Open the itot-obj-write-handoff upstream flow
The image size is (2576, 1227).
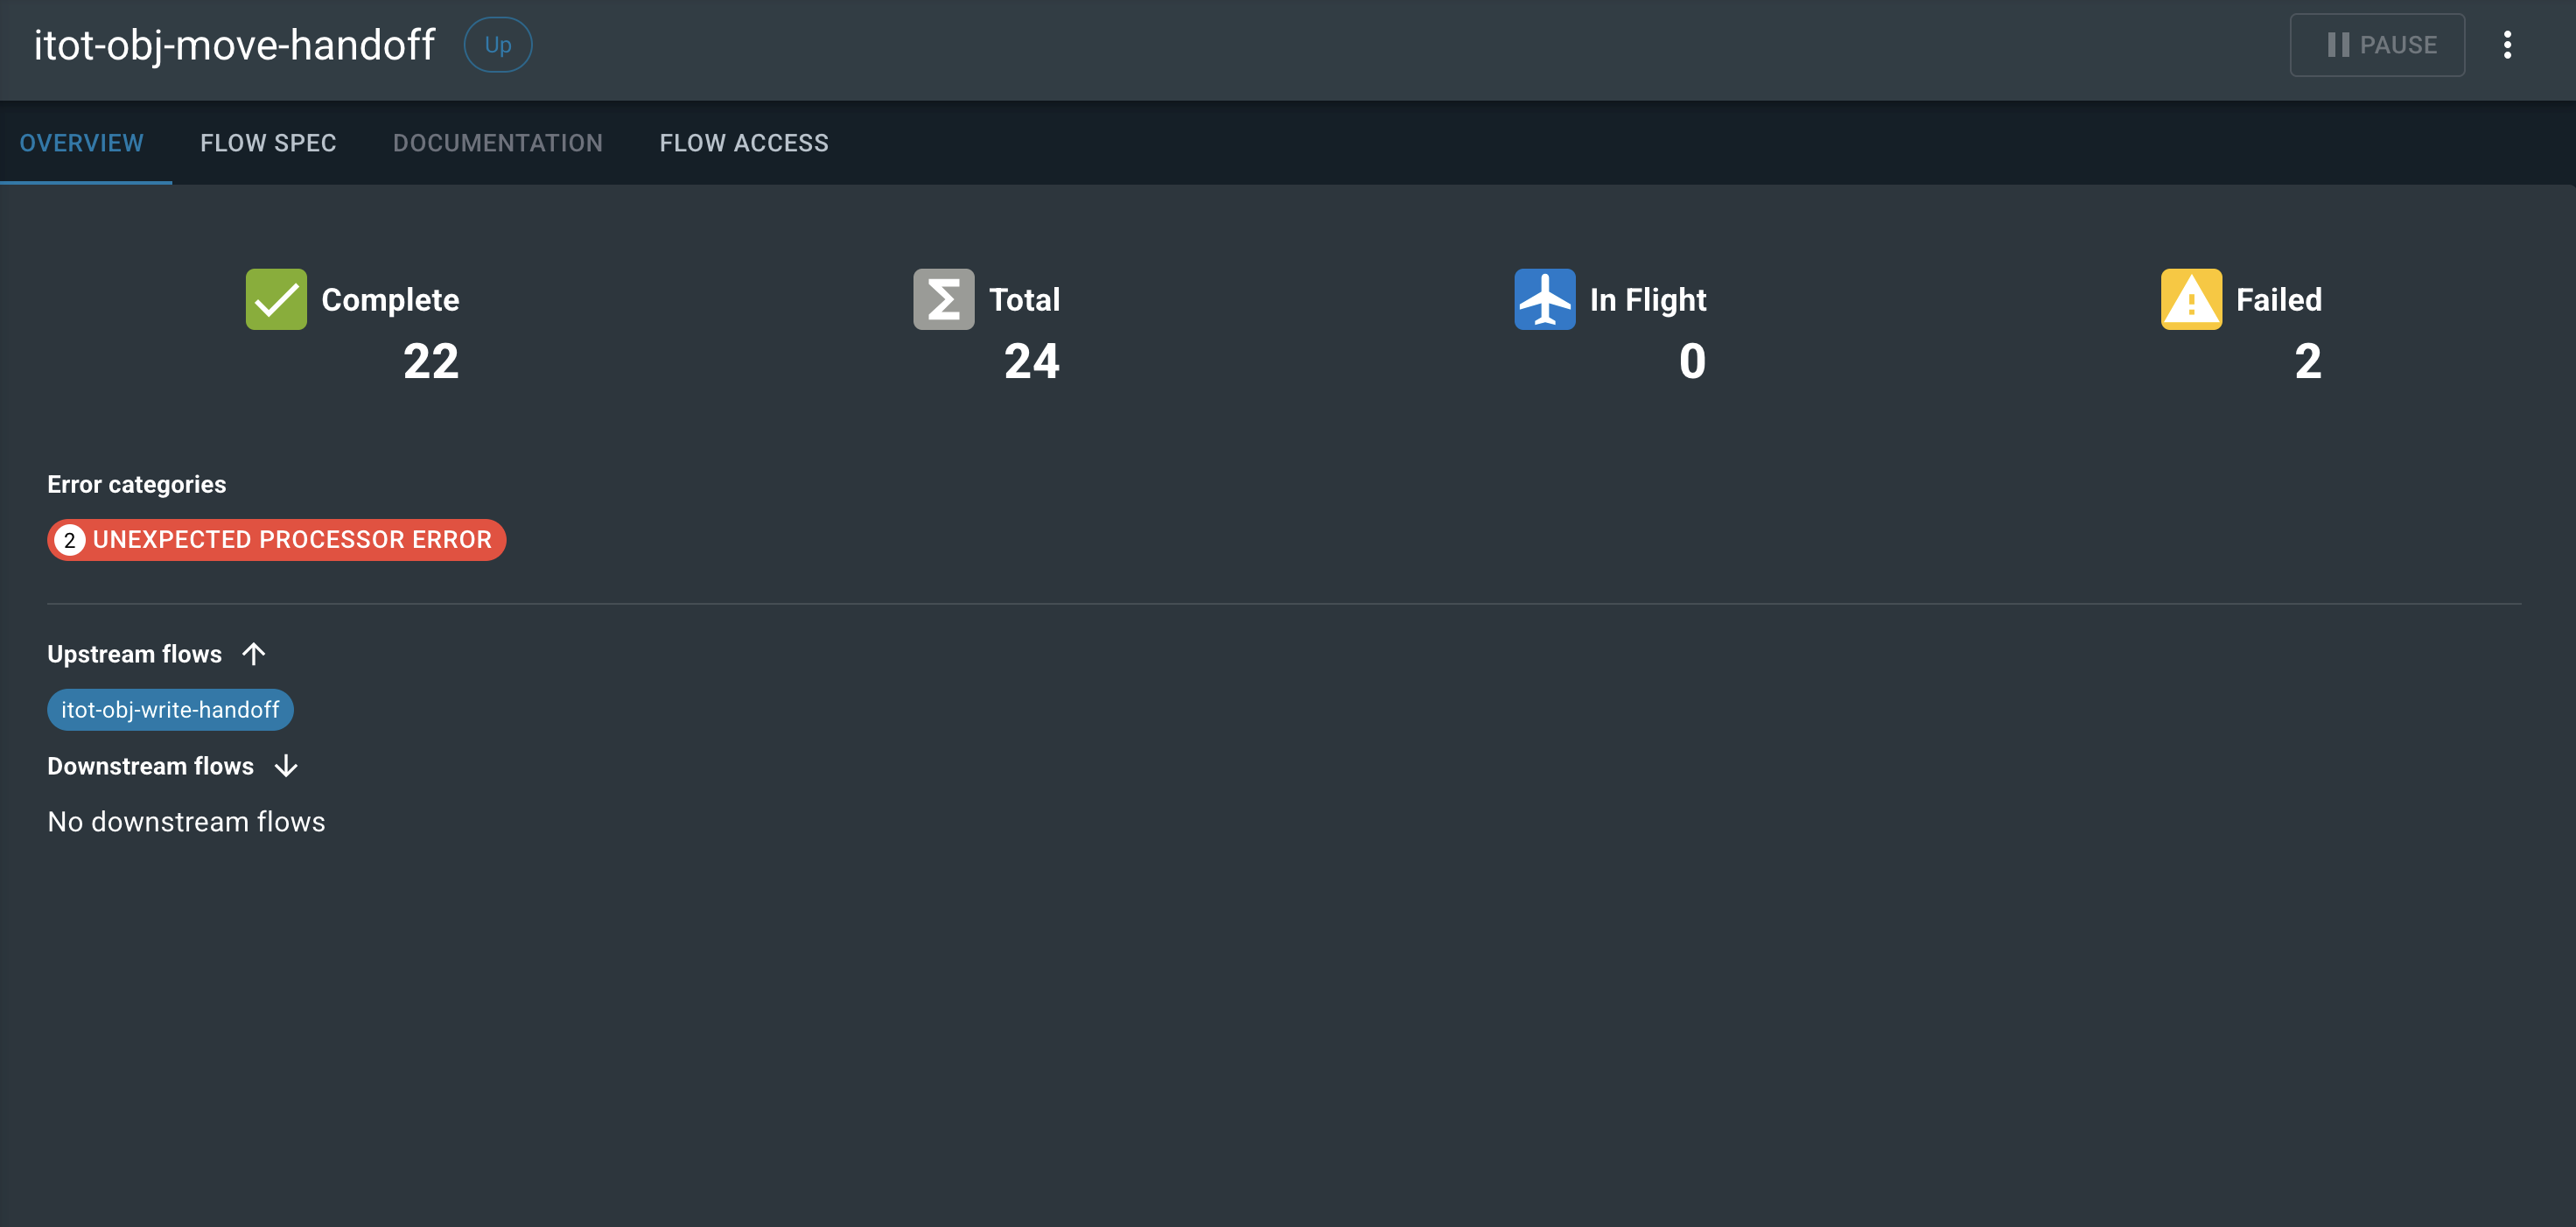170,710
